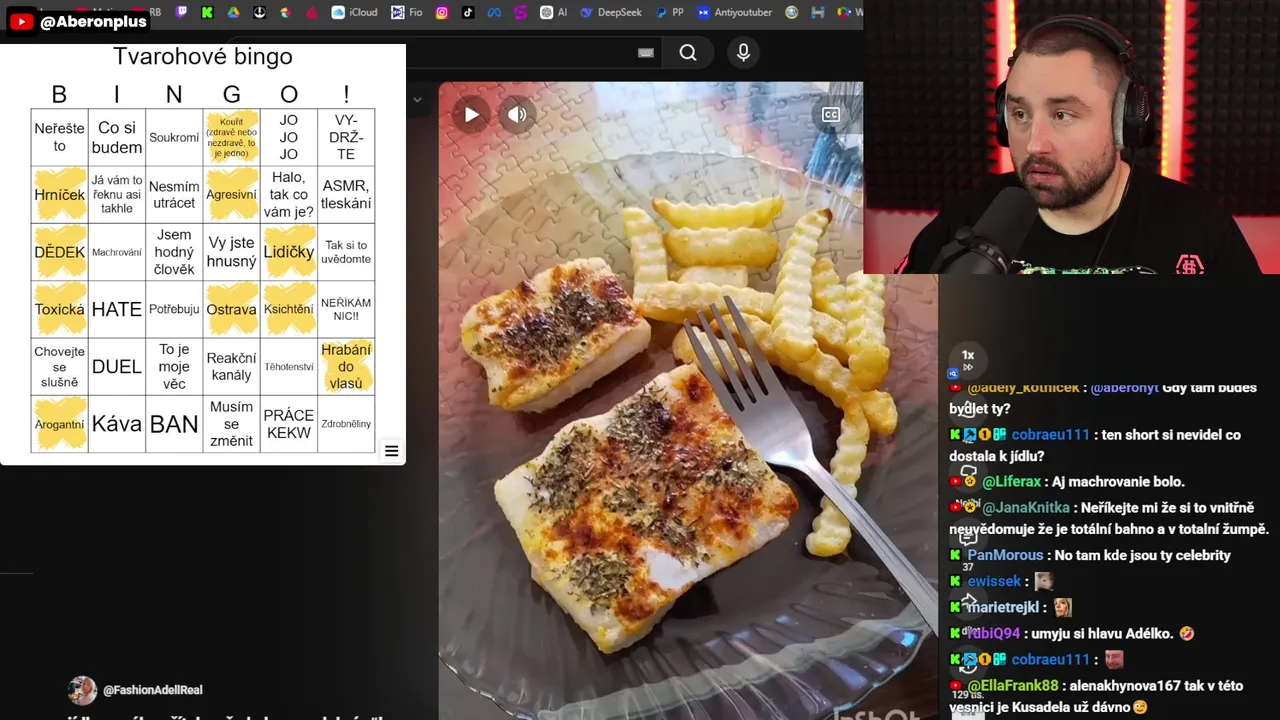Unmark the highlighted 'Kouřit' bingo cell
Screen dimensions: 1280x720
(x=231, y=138)
